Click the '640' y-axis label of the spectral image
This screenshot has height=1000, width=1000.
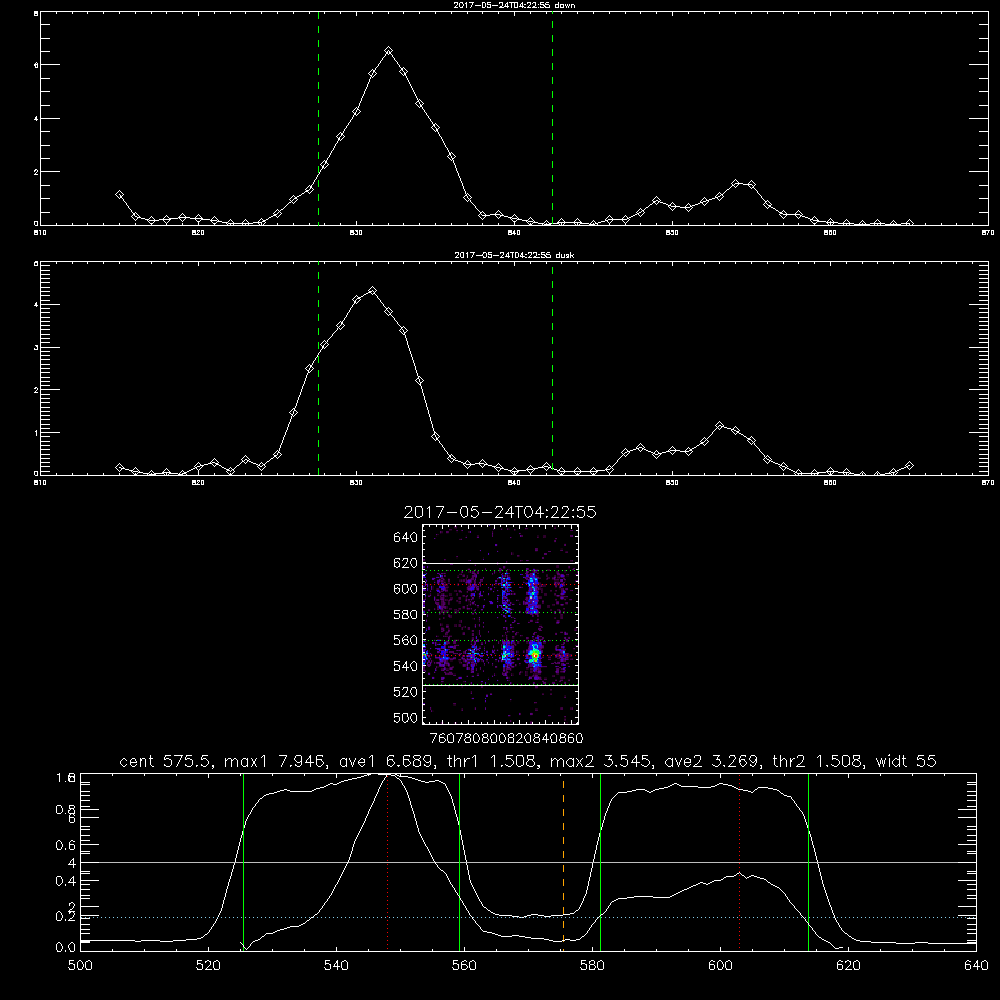click(x=405, y=537)
